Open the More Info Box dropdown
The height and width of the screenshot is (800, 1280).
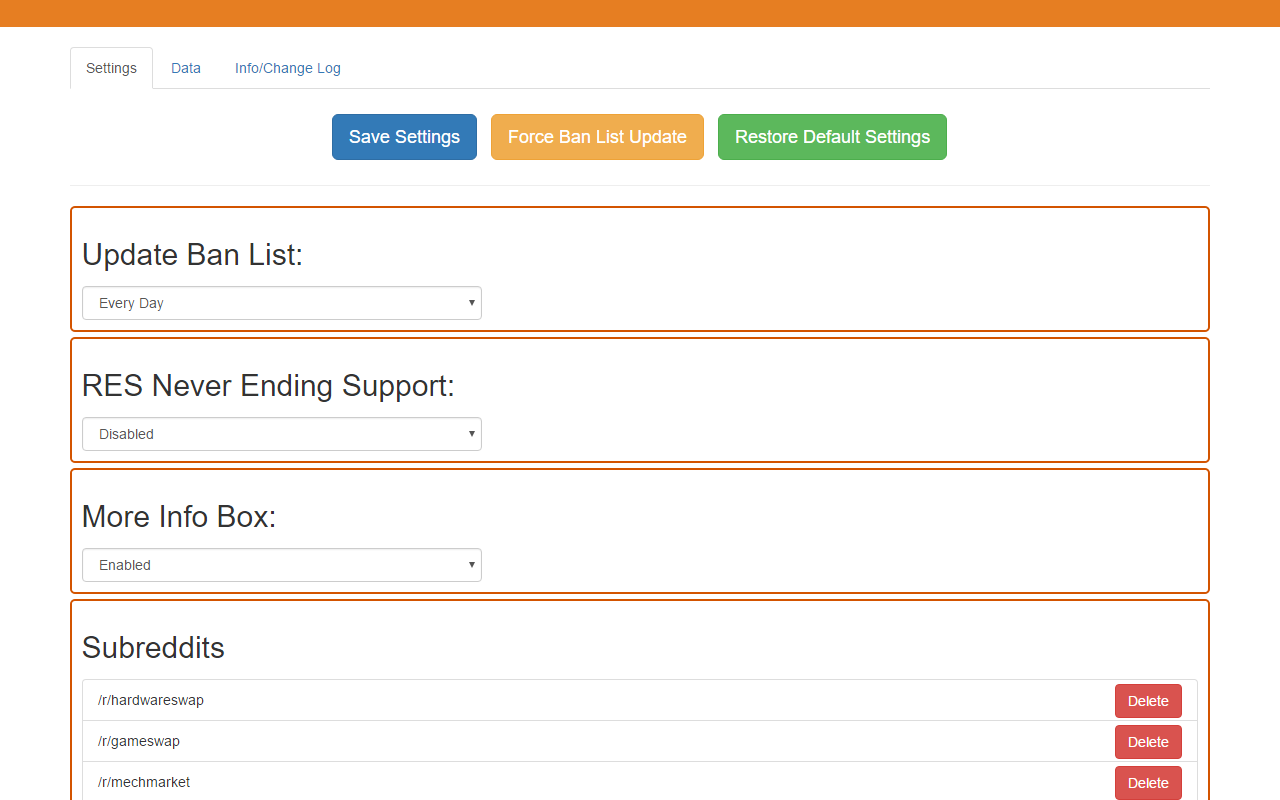coord(282,565)
